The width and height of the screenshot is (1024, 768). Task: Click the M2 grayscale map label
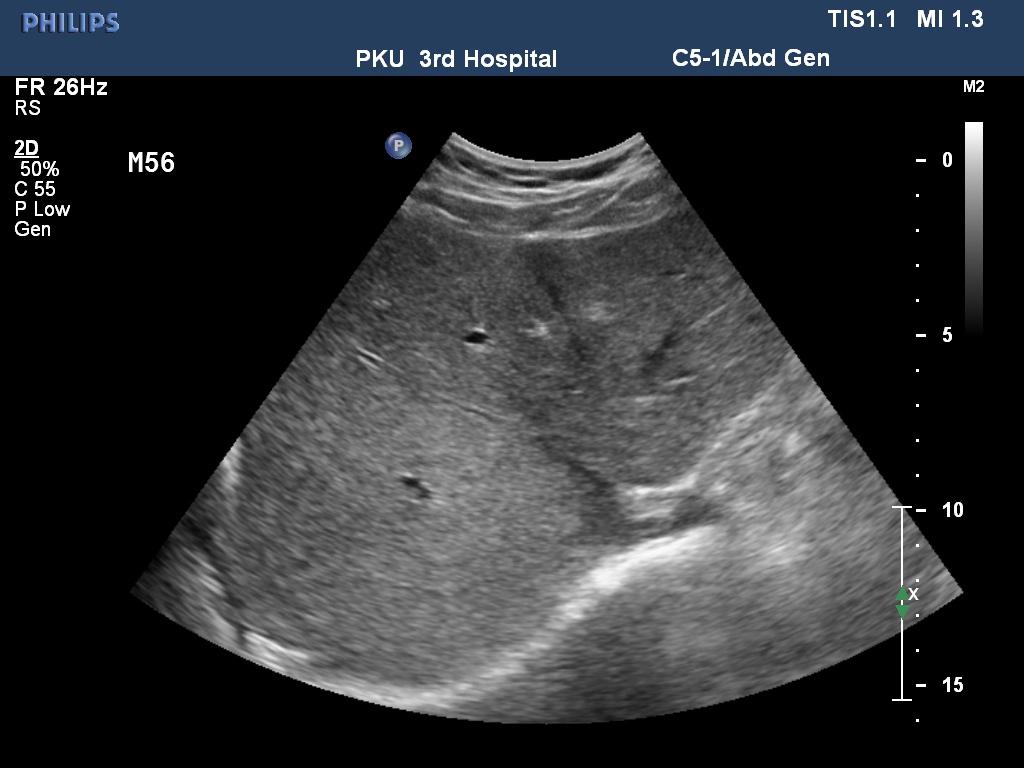(973, 87)
